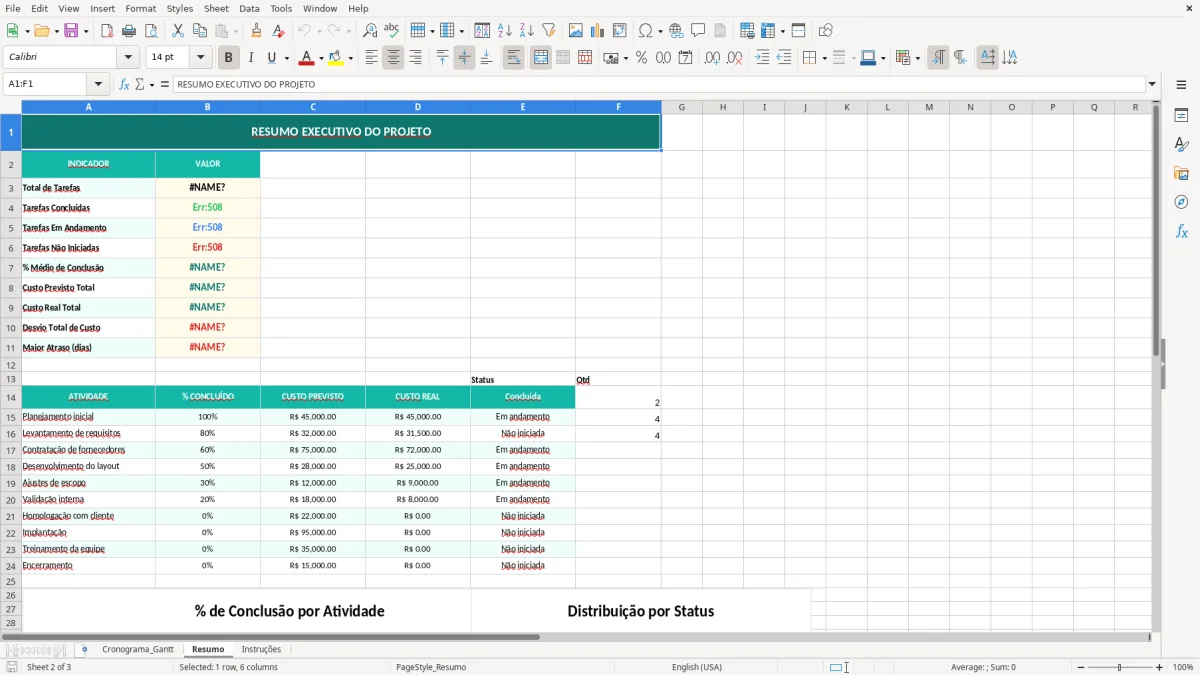The width and height of the screenshot is (1200, 675).
Task: Open the Underline style dropdown arrow
Action: [x=286, y=58]
